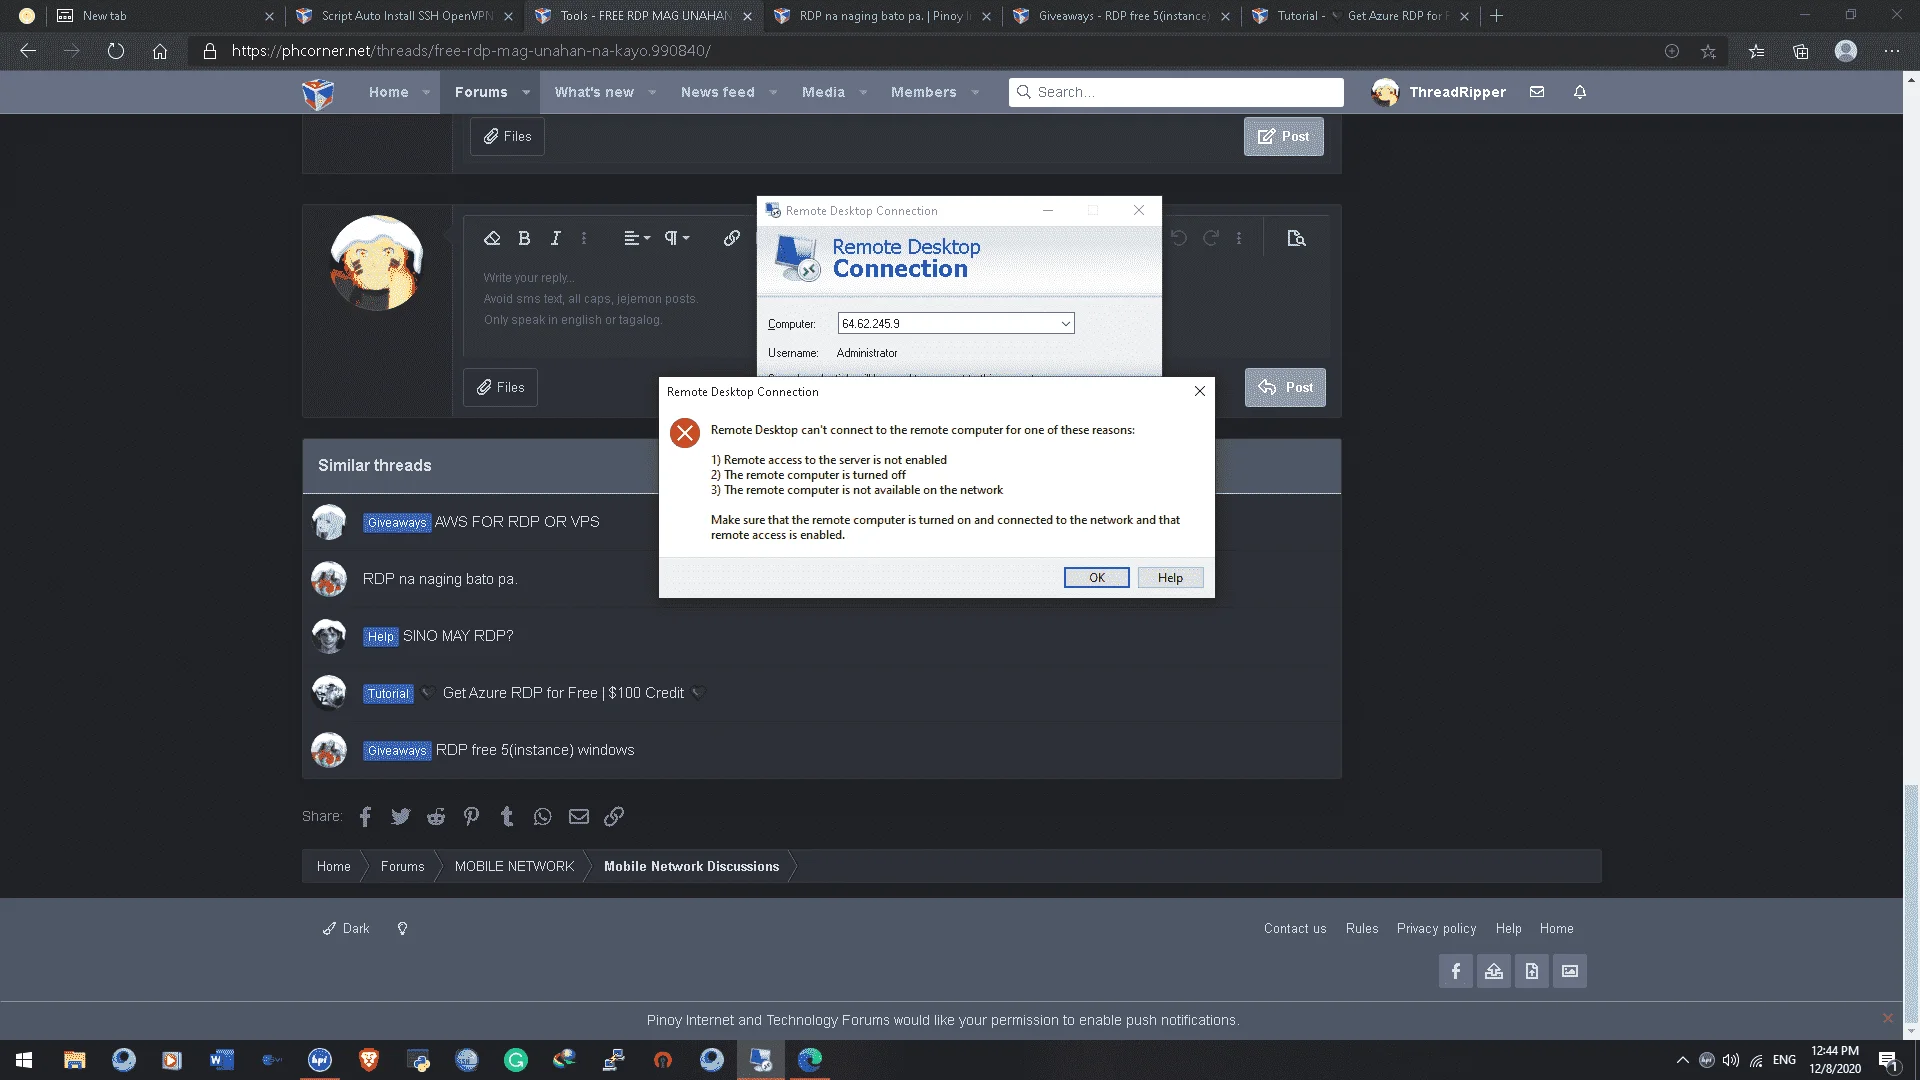Screen dimensions: 1920x1080
Task: Open the alerts bell icon
Action: click(1580, 92)
